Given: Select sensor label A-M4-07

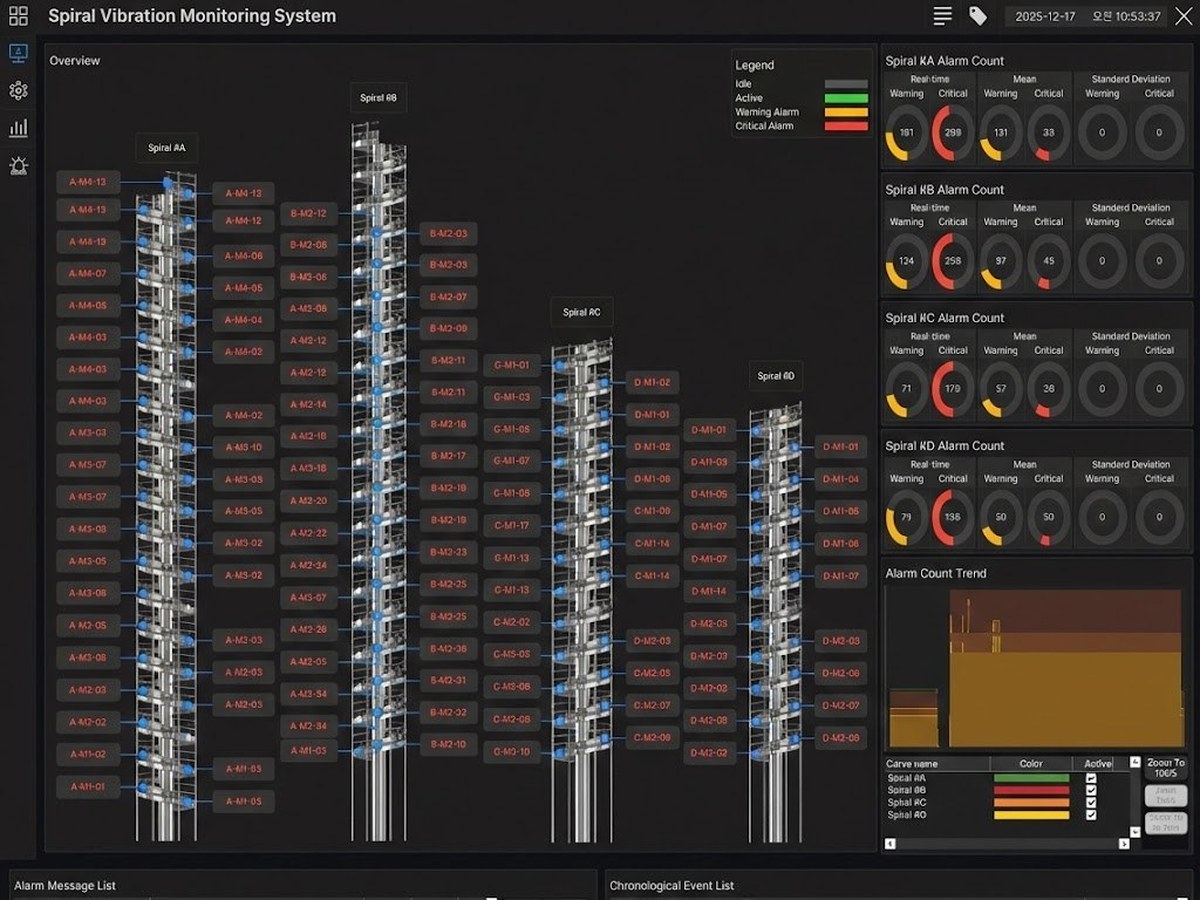Looking at the screenshot, I should (x=88, y=273).
